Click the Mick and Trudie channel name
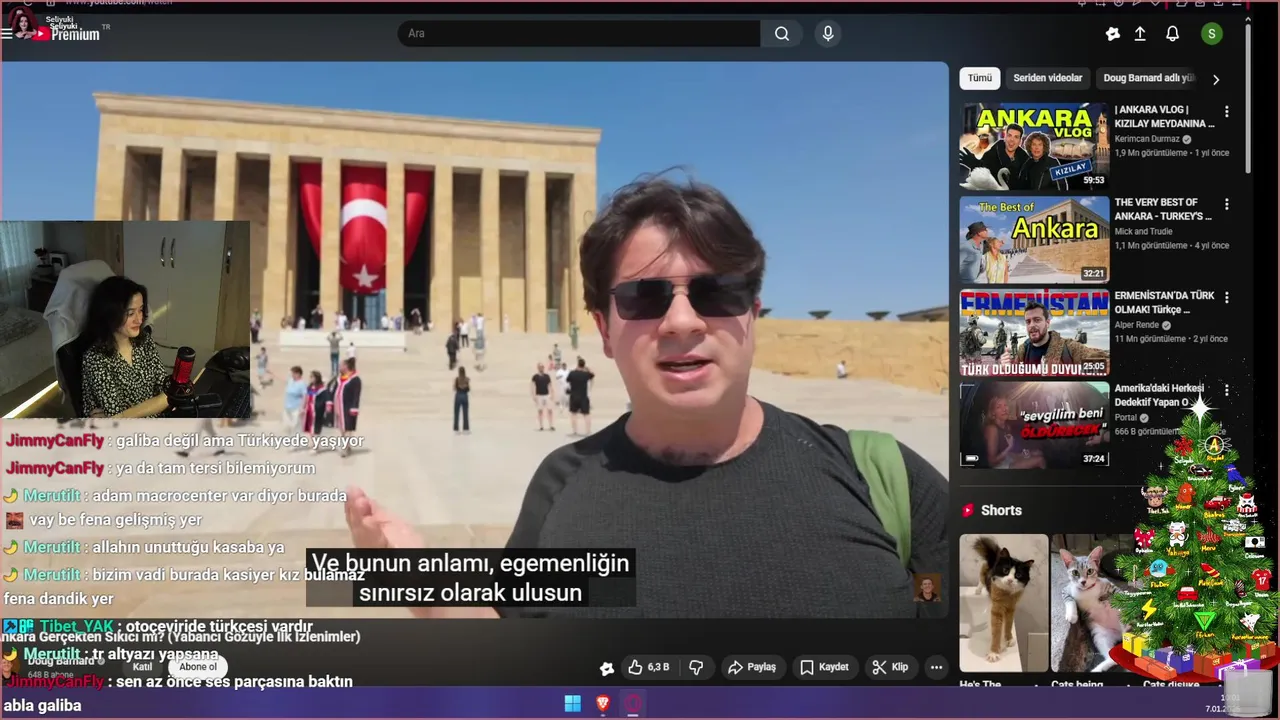The image size is (1280, 720). [x=1146, y=232]
